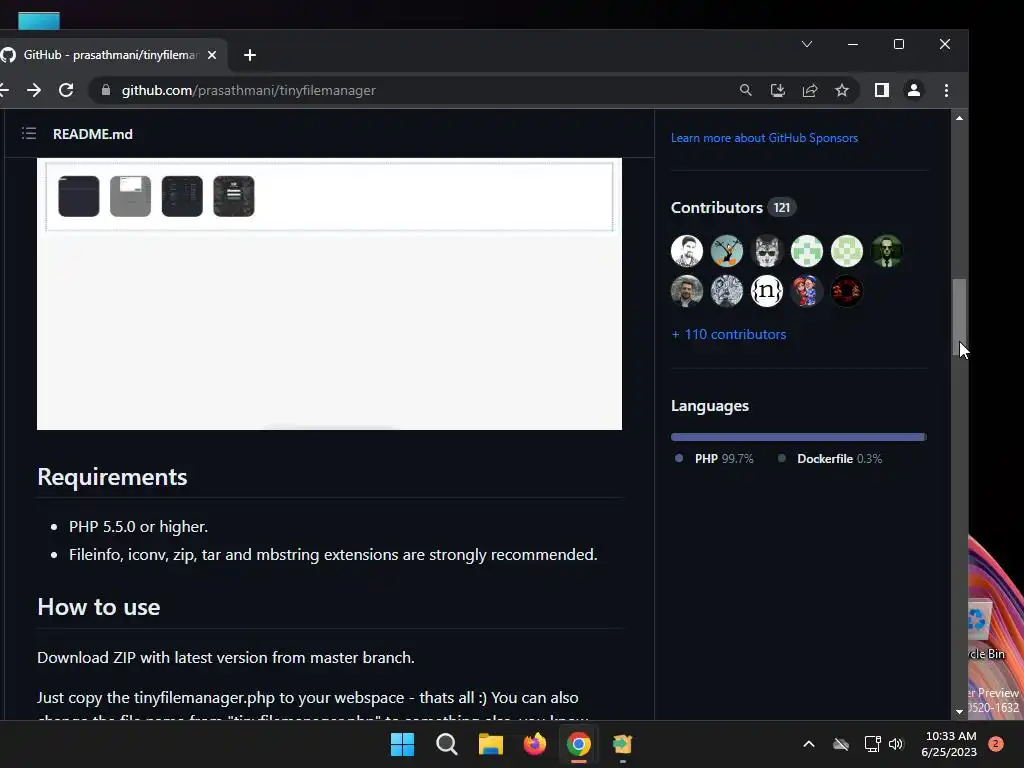This screenshot has width=1024, height=768.
Task: Open the Windows Start menu
Action: click(402, 744)
